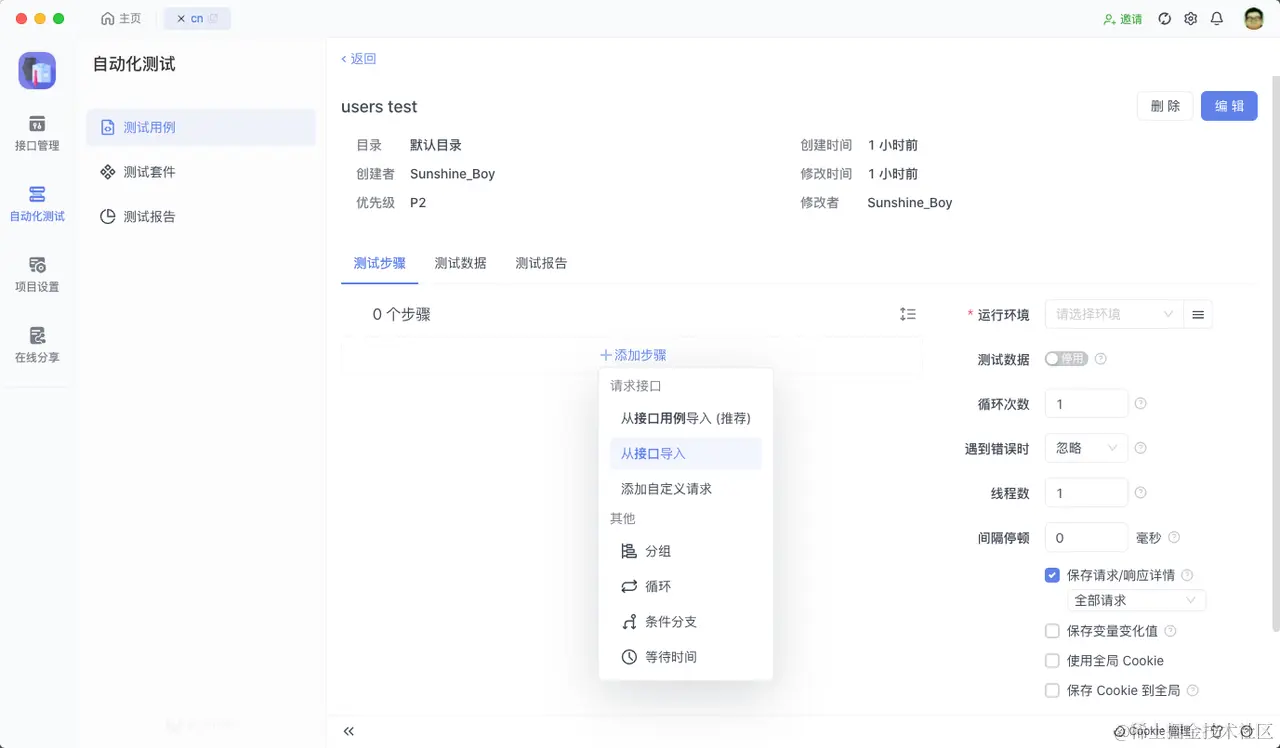Toggle the 测试数据 停用 switch
Image resolution: width=1280 pixels, height=748 pixels.
[1066, 359]
